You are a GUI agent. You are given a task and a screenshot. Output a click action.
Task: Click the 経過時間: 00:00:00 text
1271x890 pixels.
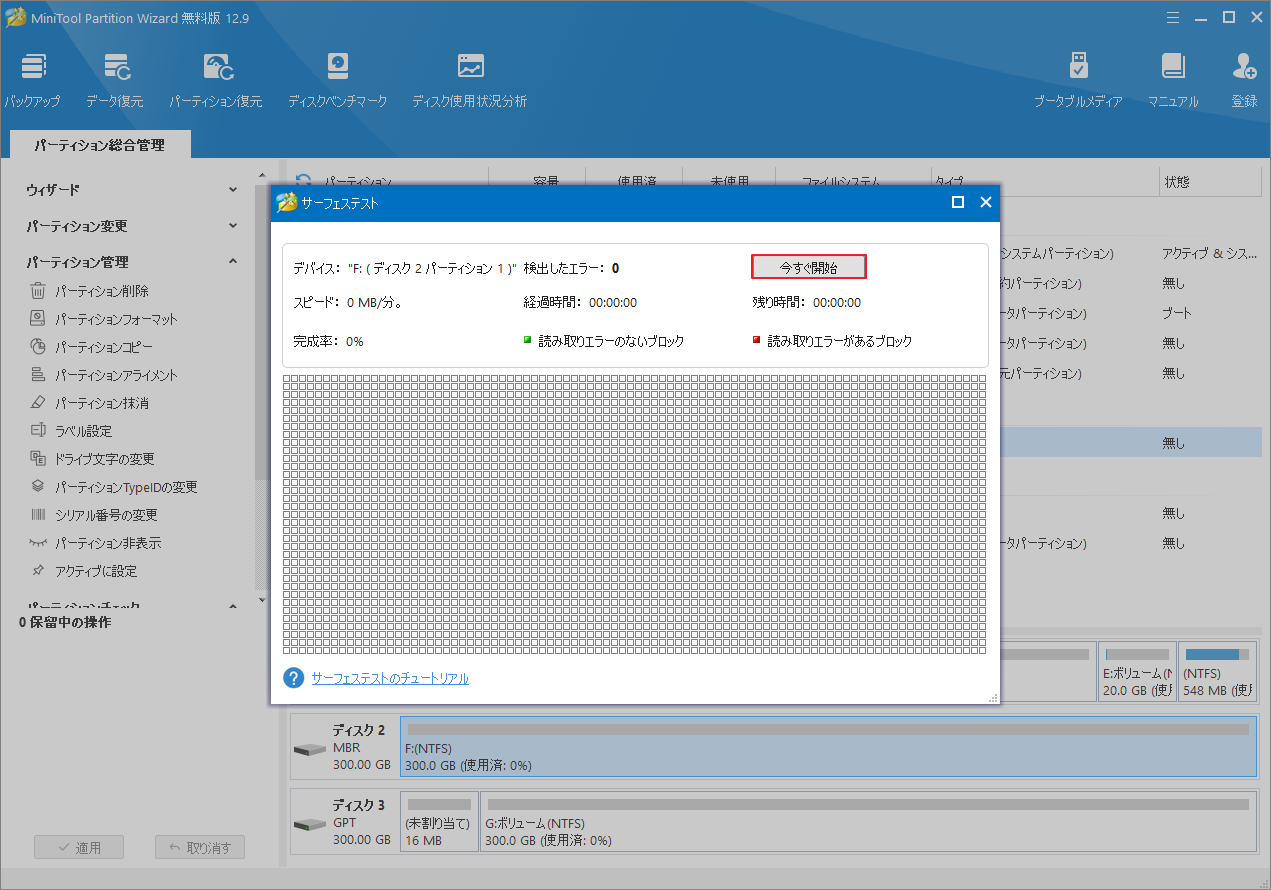(580, 302)
